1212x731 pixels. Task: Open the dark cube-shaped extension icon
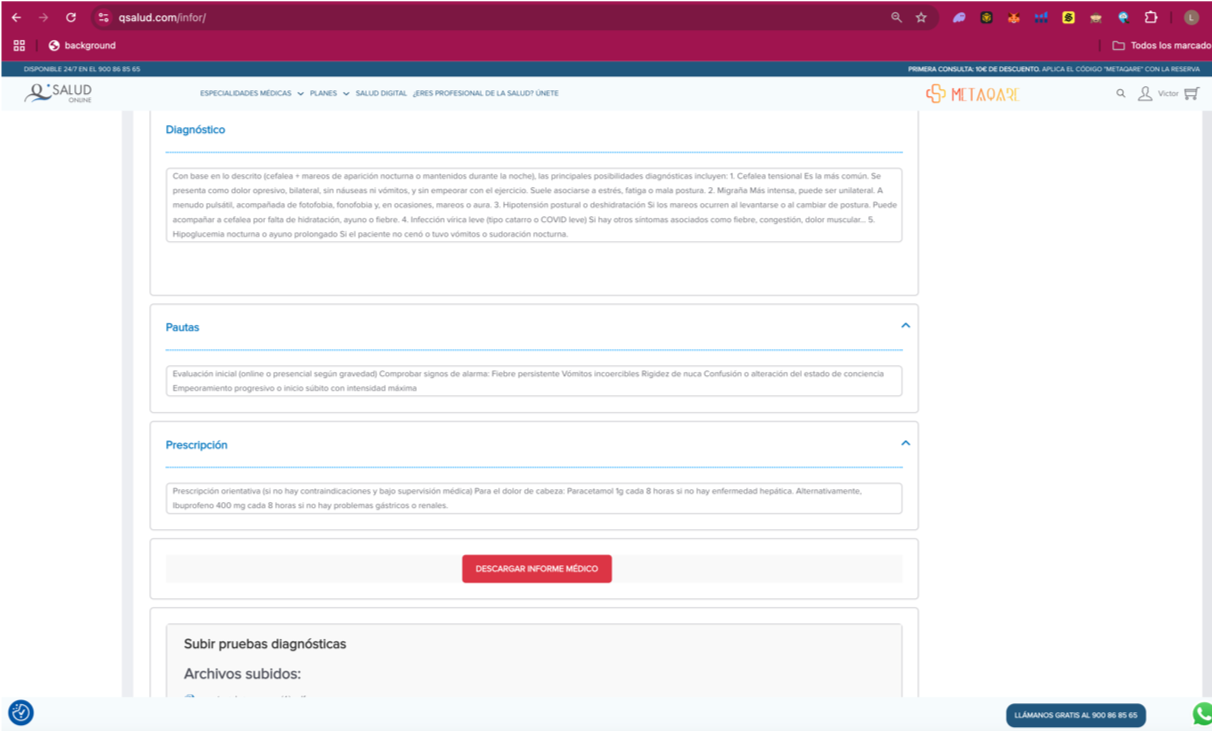(x=986, y=18)
